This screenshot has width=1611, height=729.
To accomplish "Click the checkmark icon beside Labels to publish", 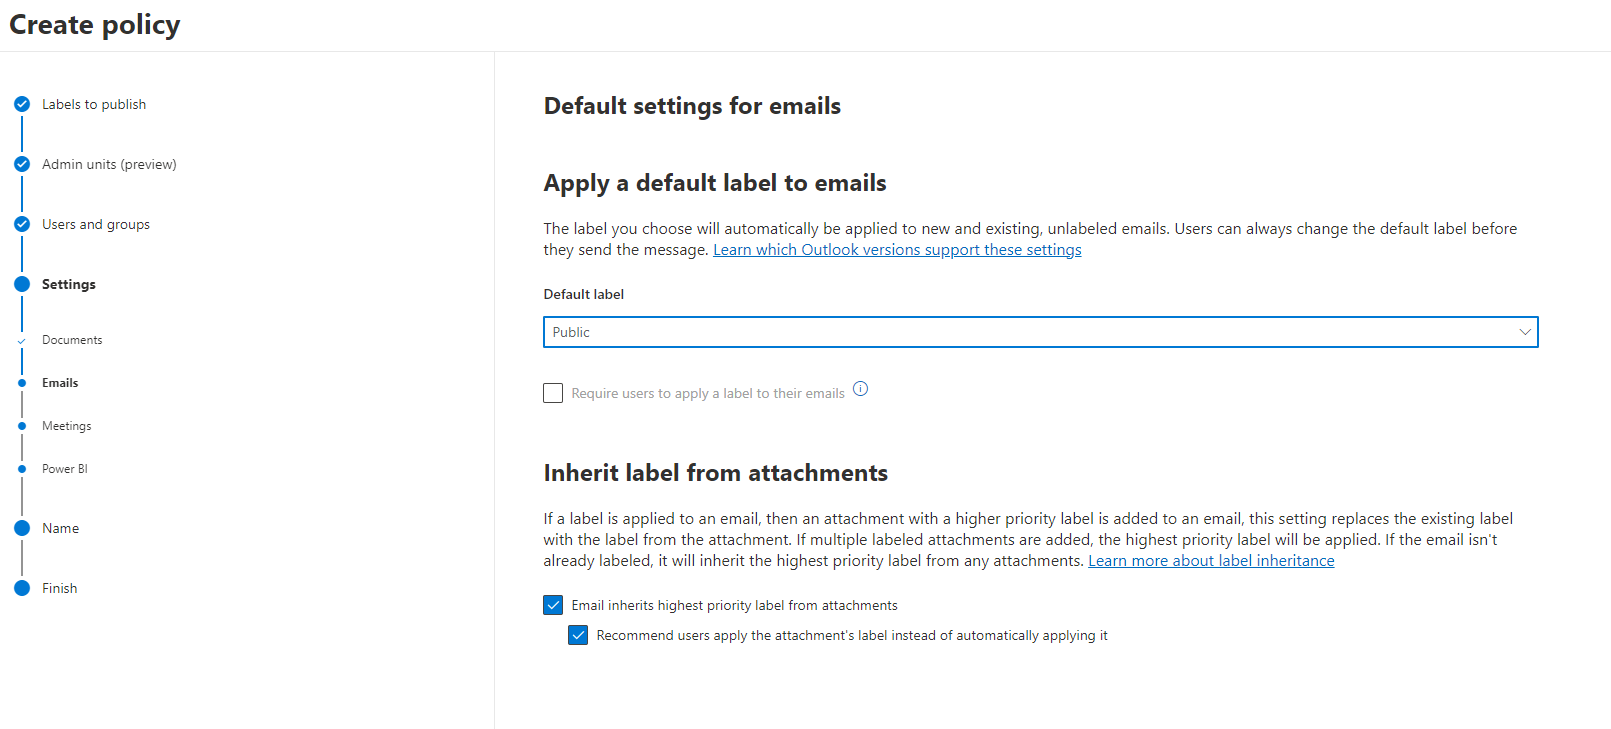I will [22, 104].
